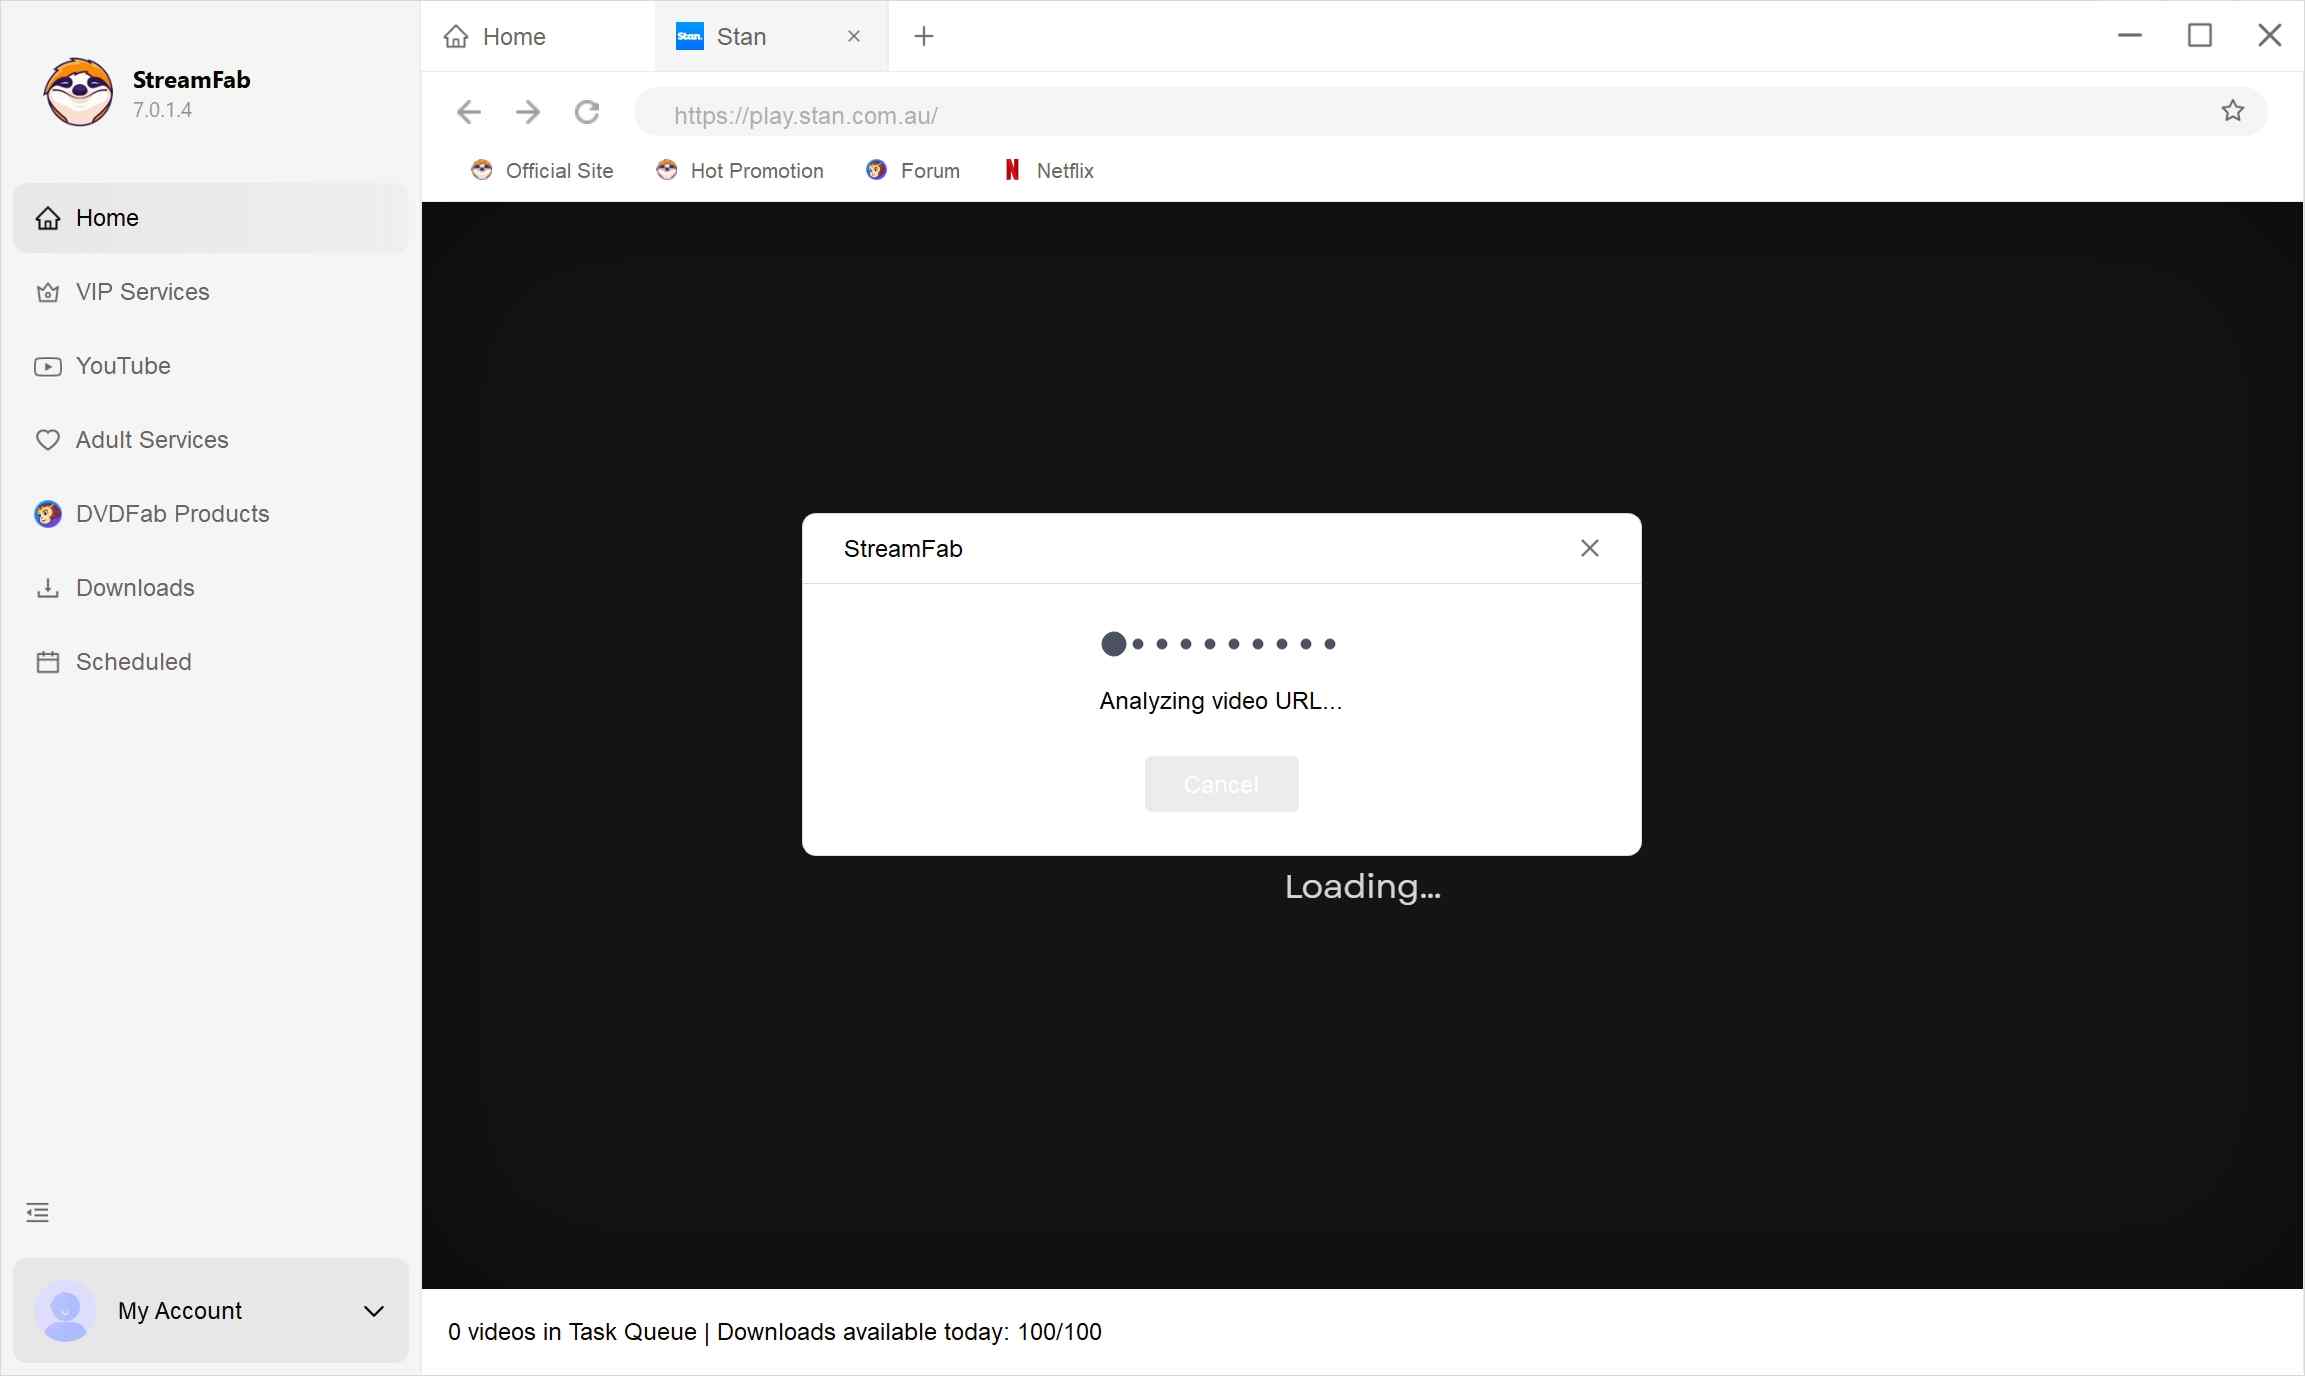View the Downloads list

coord(134,588)
